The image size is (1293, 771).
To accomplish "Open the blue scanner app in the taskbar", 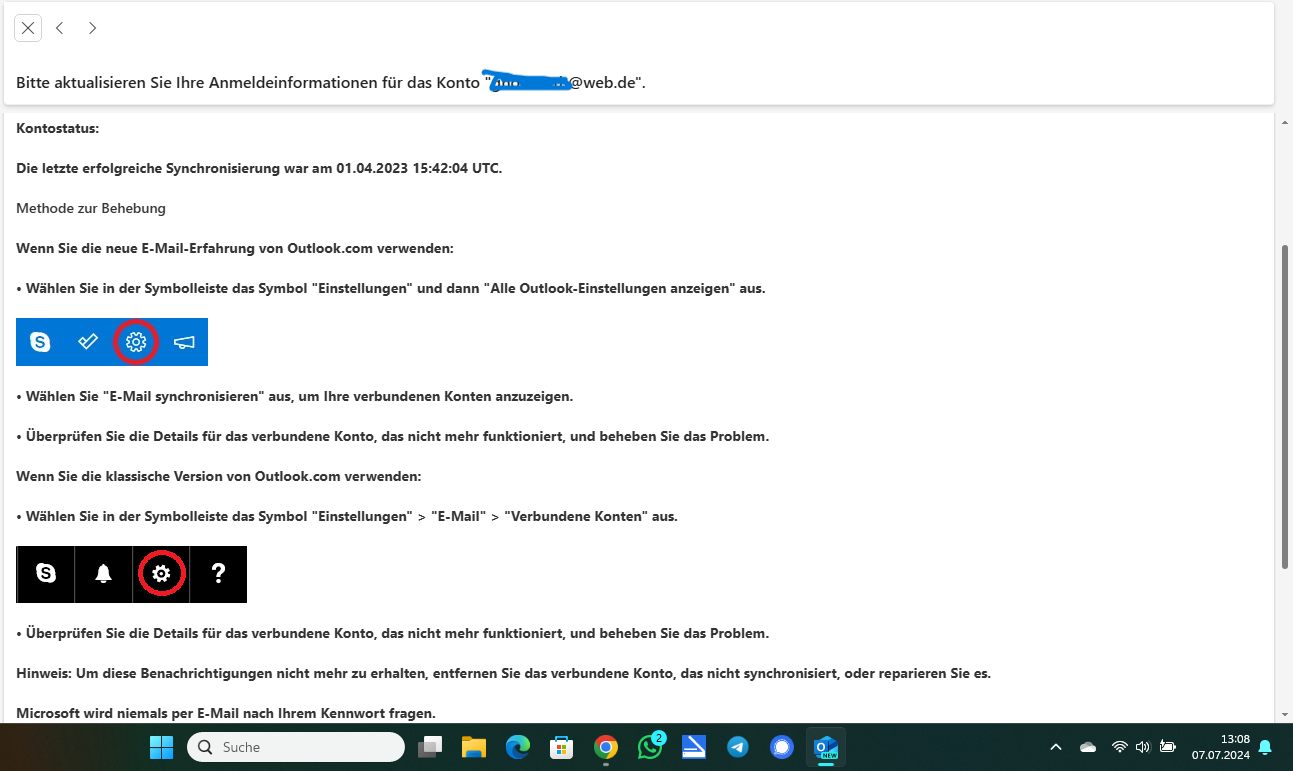I will (694, 747).
